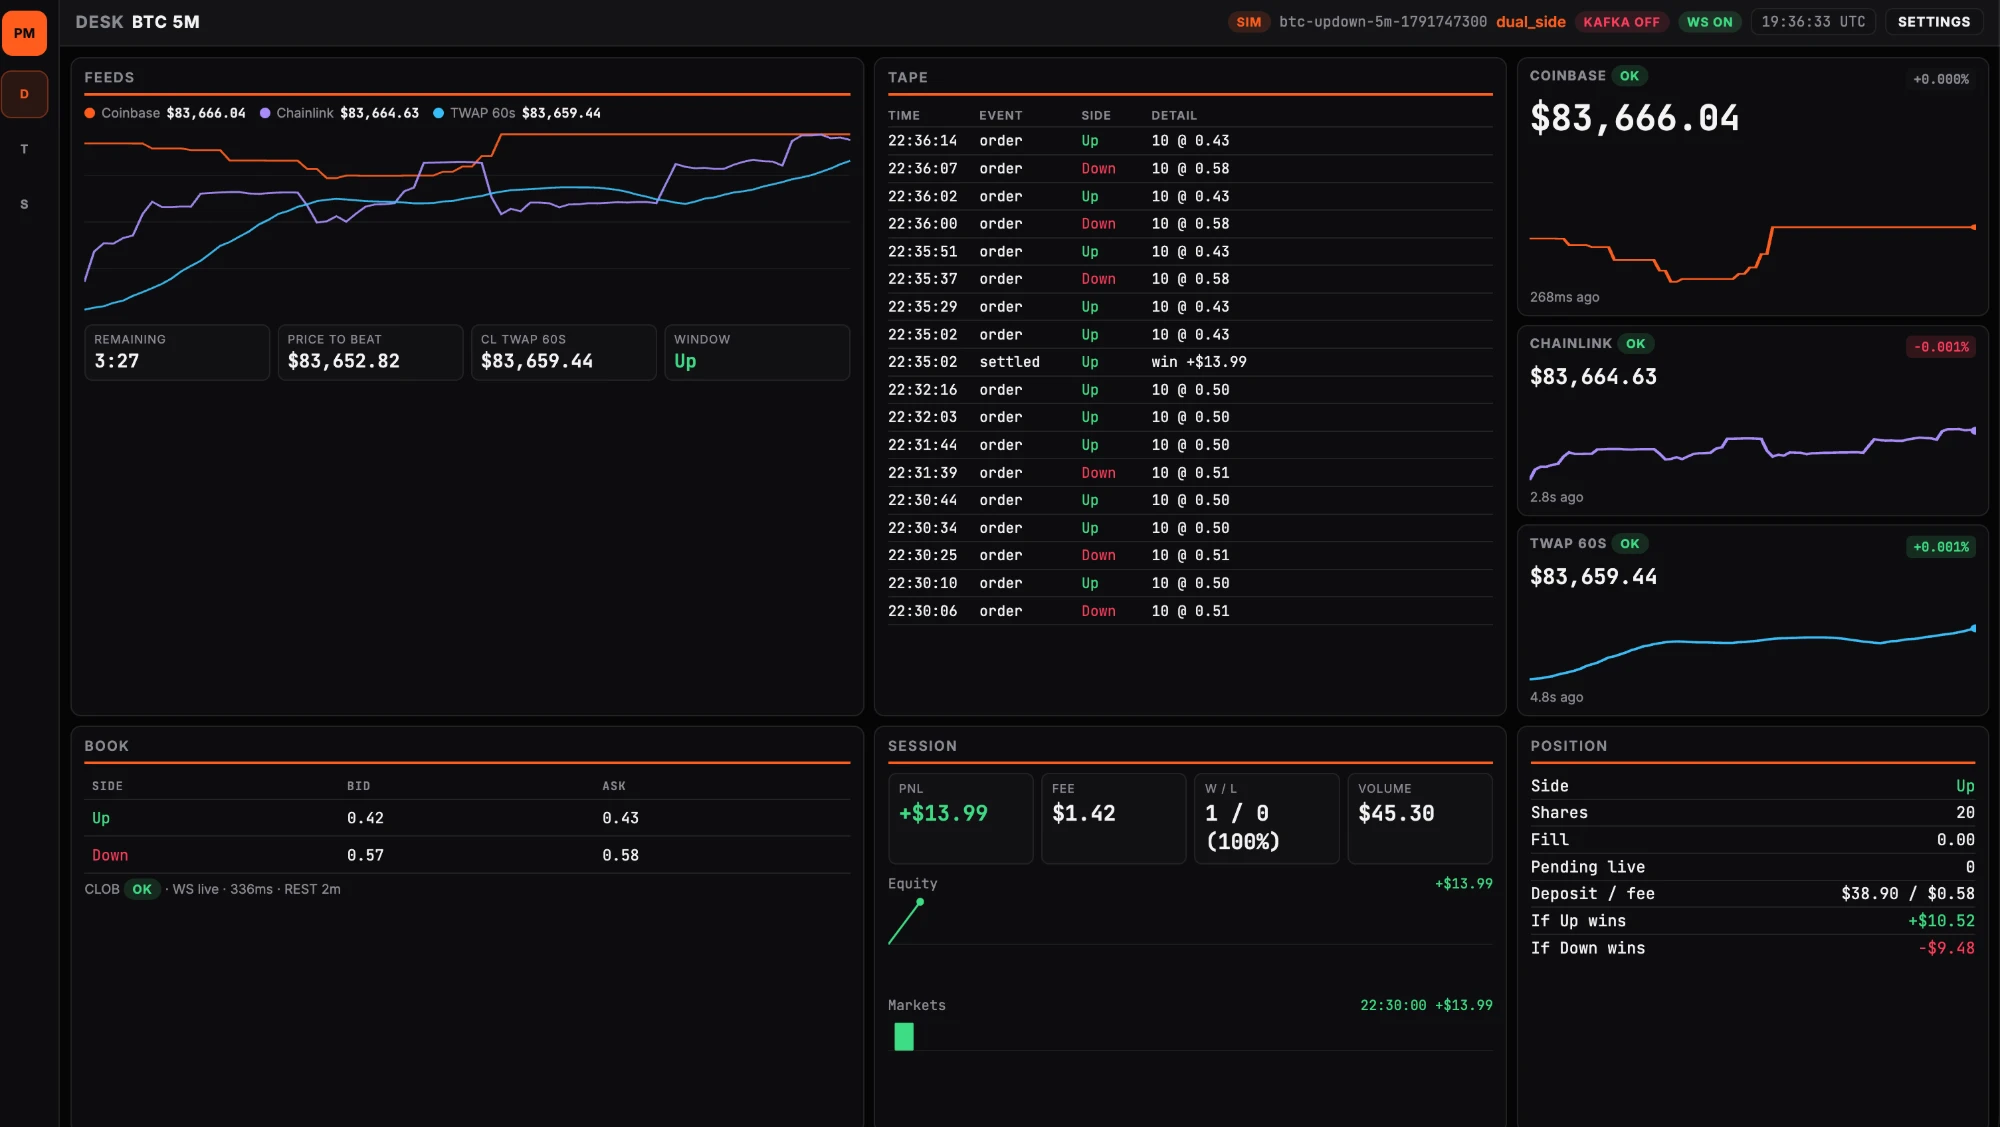Toggle the KAFKA OFF badge
Image resolution: width=2000 pixels, height=1127 pixels.
(1621, 22)
